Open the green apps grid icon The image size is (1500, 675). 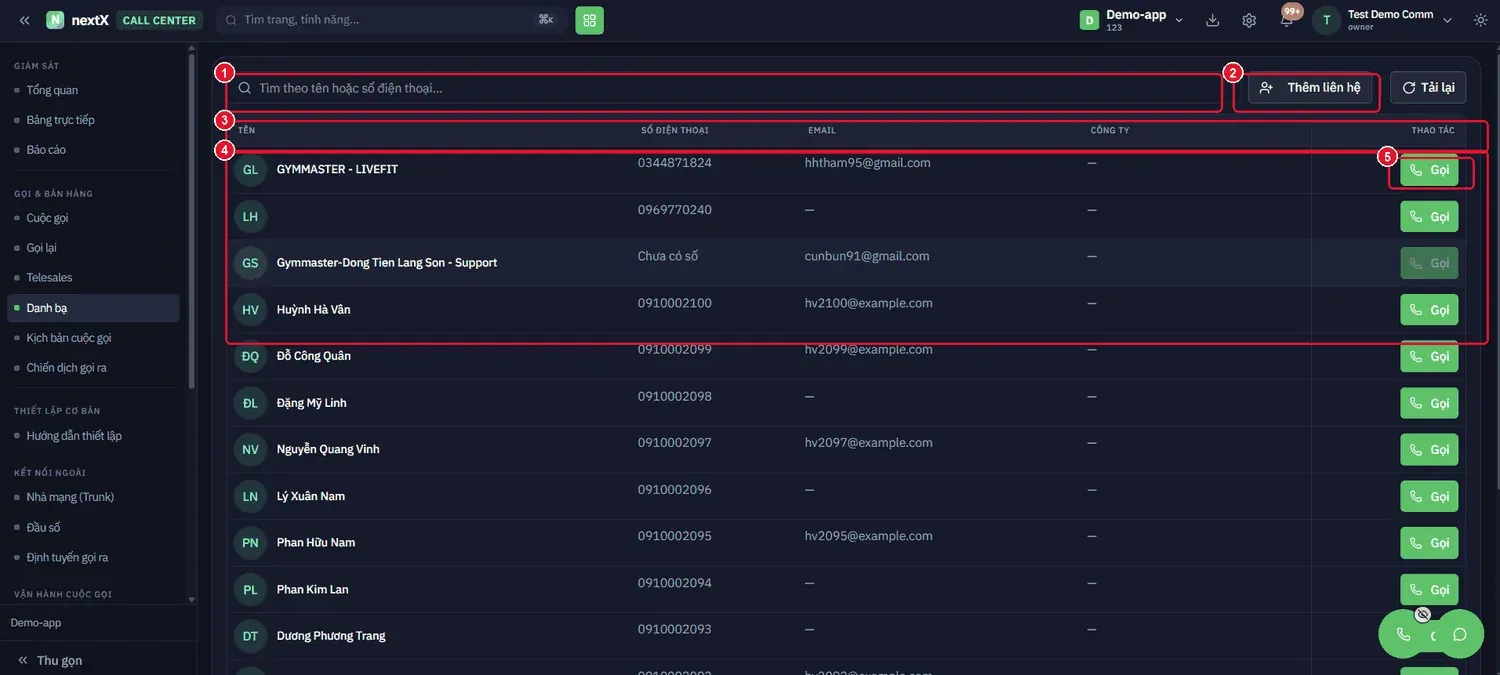tap(589, 20)
